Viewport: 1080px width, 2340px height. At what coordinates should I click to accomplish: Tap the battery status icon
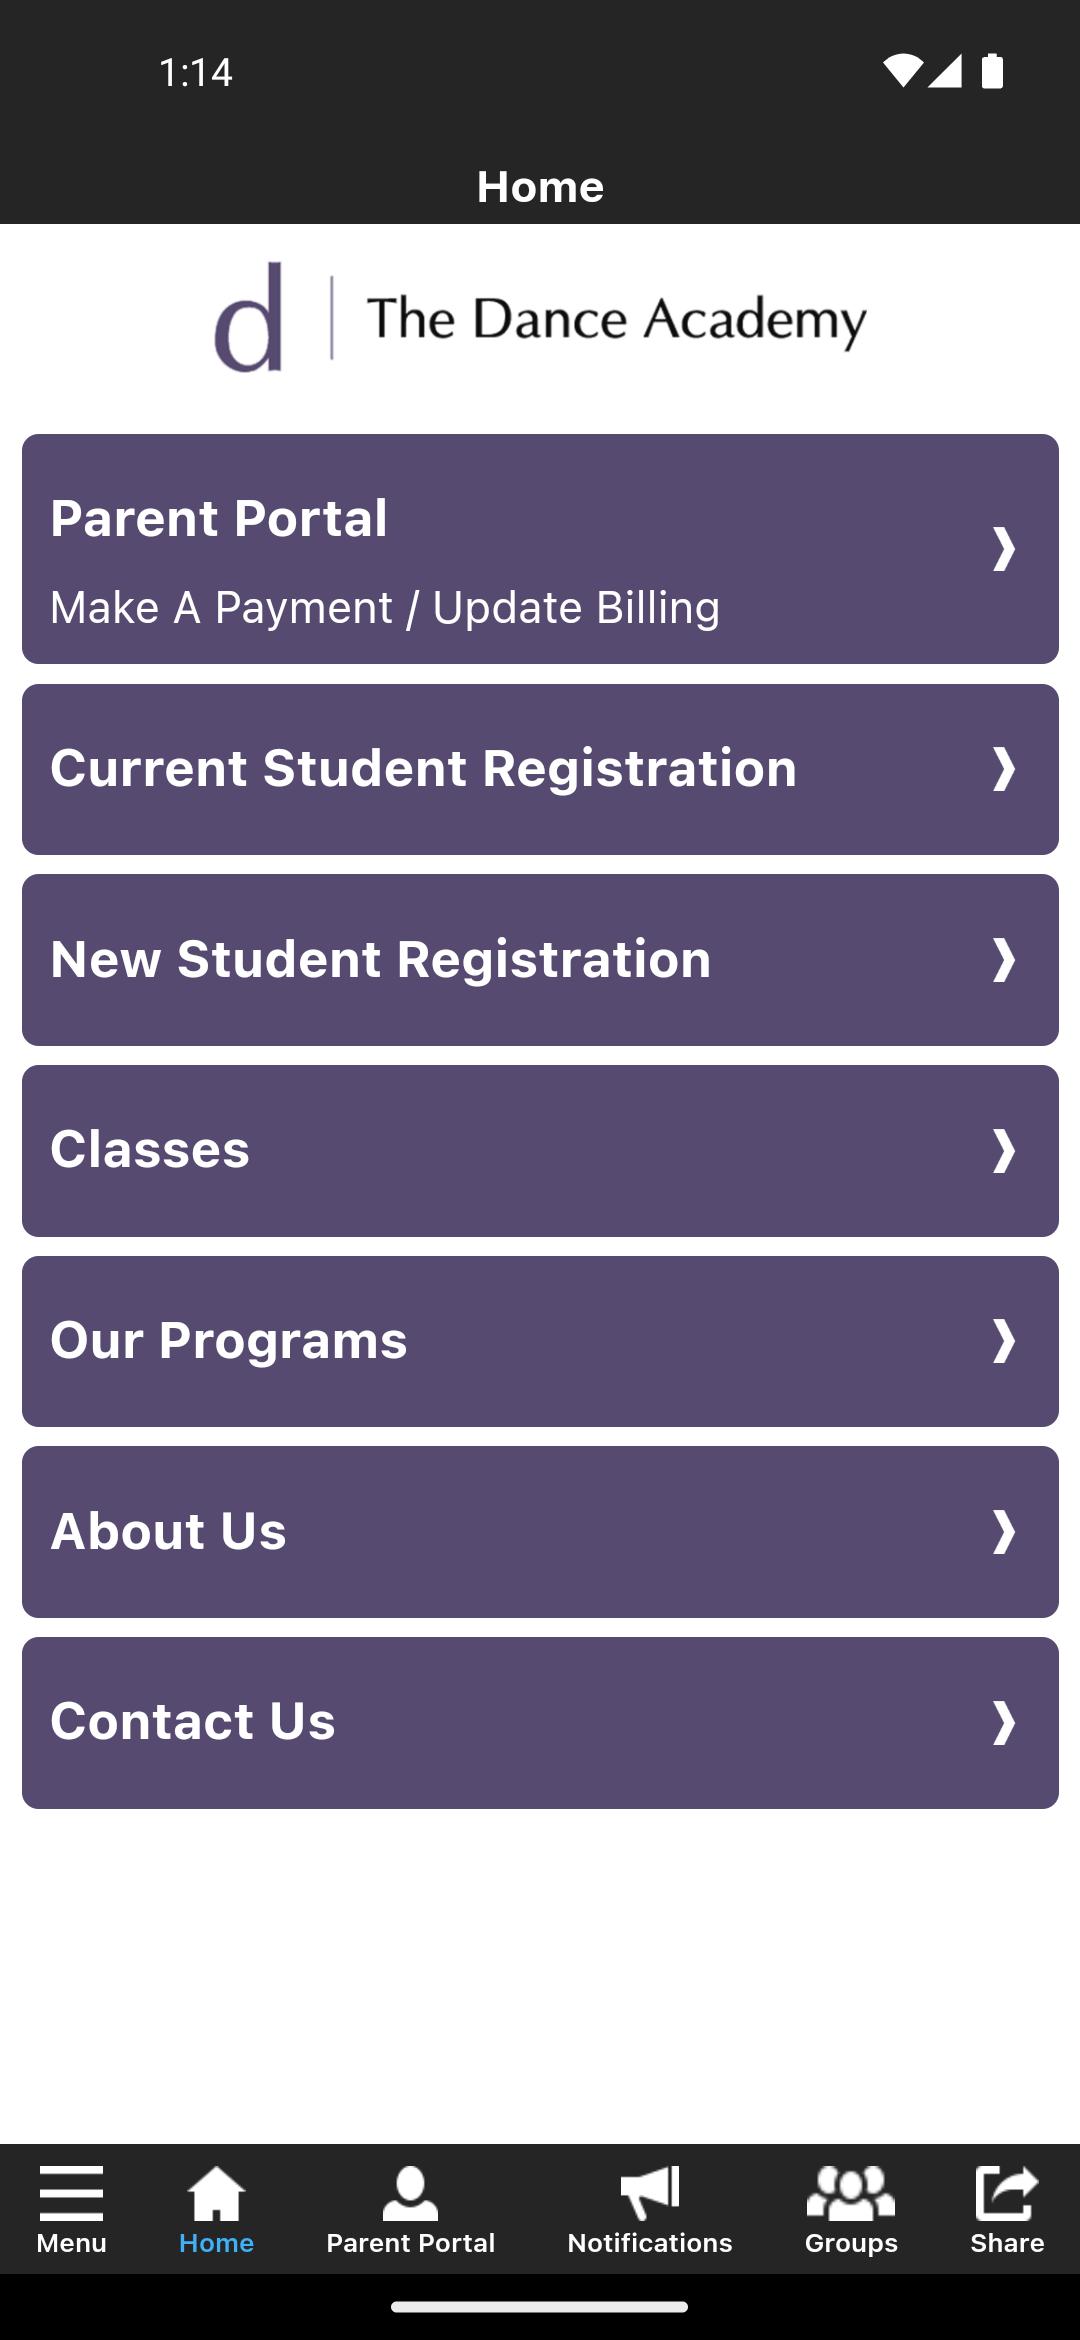[x=992, y=72]
